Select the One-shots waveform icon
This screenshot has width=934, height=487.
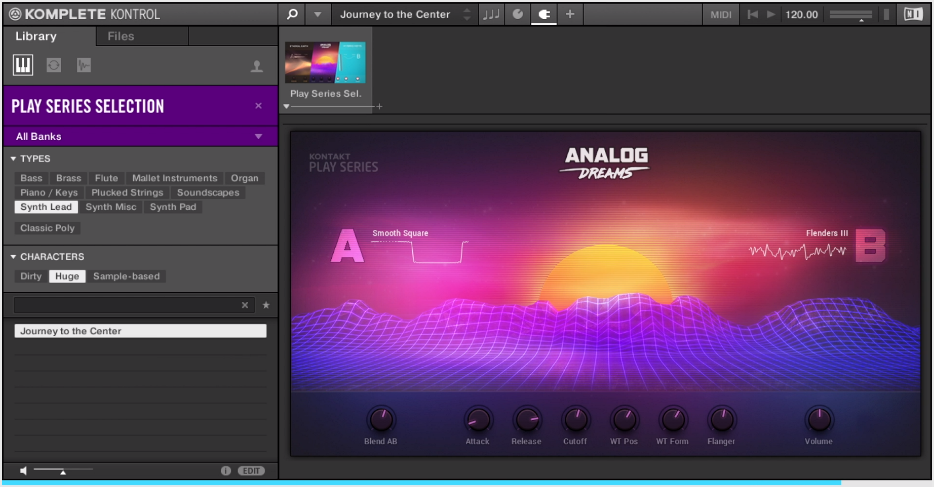84,65
